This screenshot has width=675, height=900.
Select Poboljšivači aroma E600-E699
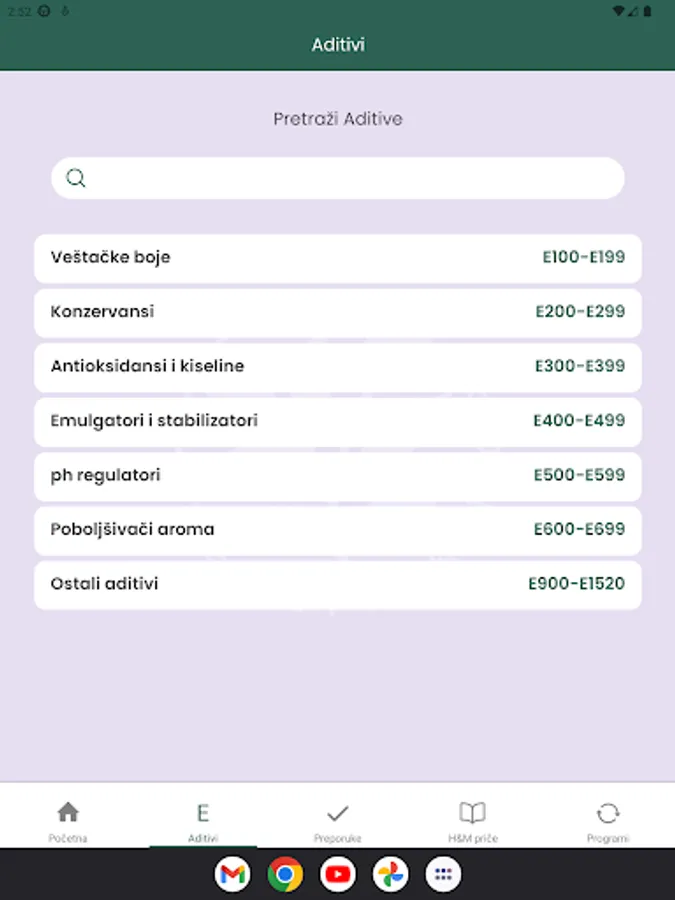(x=338, y=530)
